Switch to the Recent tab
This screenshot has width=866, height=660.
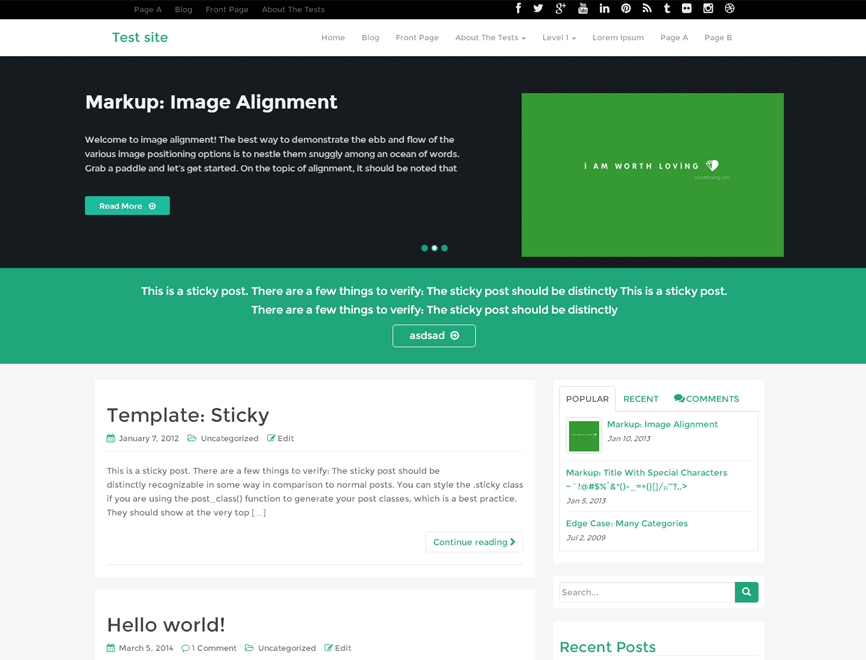point(640,399)
